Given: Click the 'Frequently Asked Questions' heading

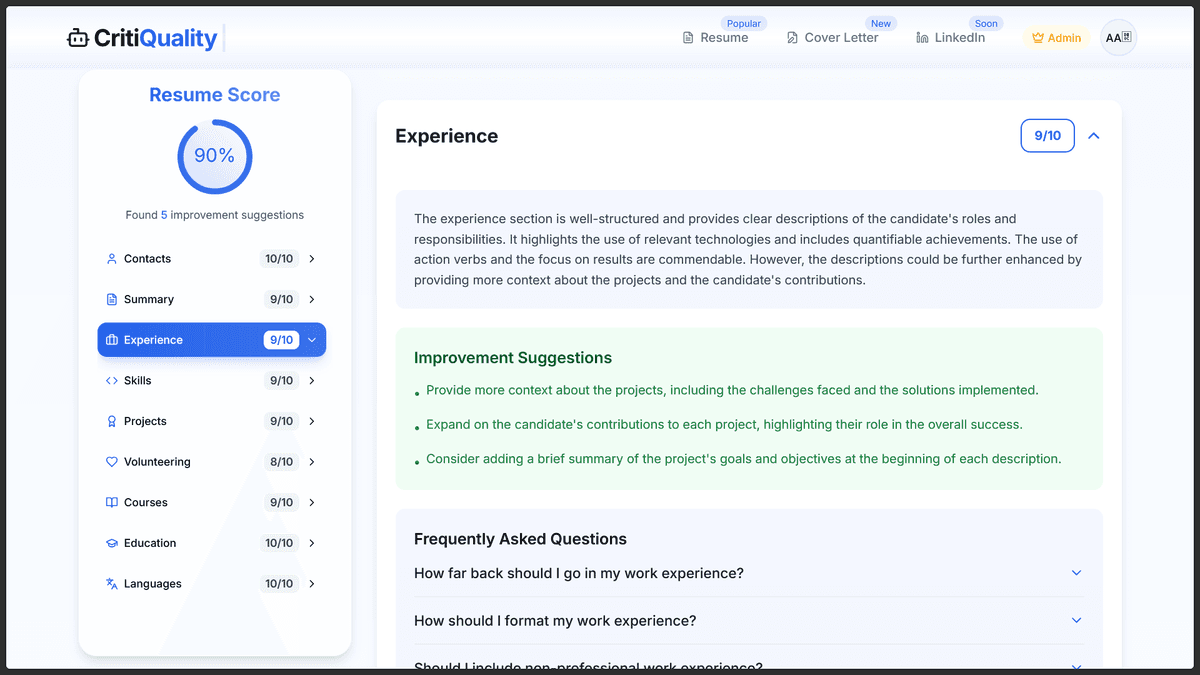Looking at the screenshot, I should click(520, 539).
